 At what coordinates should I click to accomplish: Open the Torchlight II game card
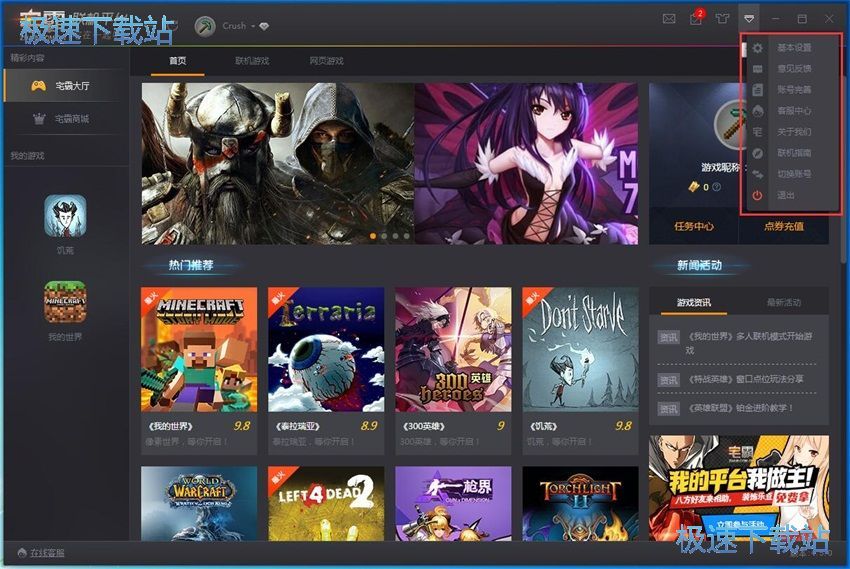pyautogui.click(x=580, y=503)
